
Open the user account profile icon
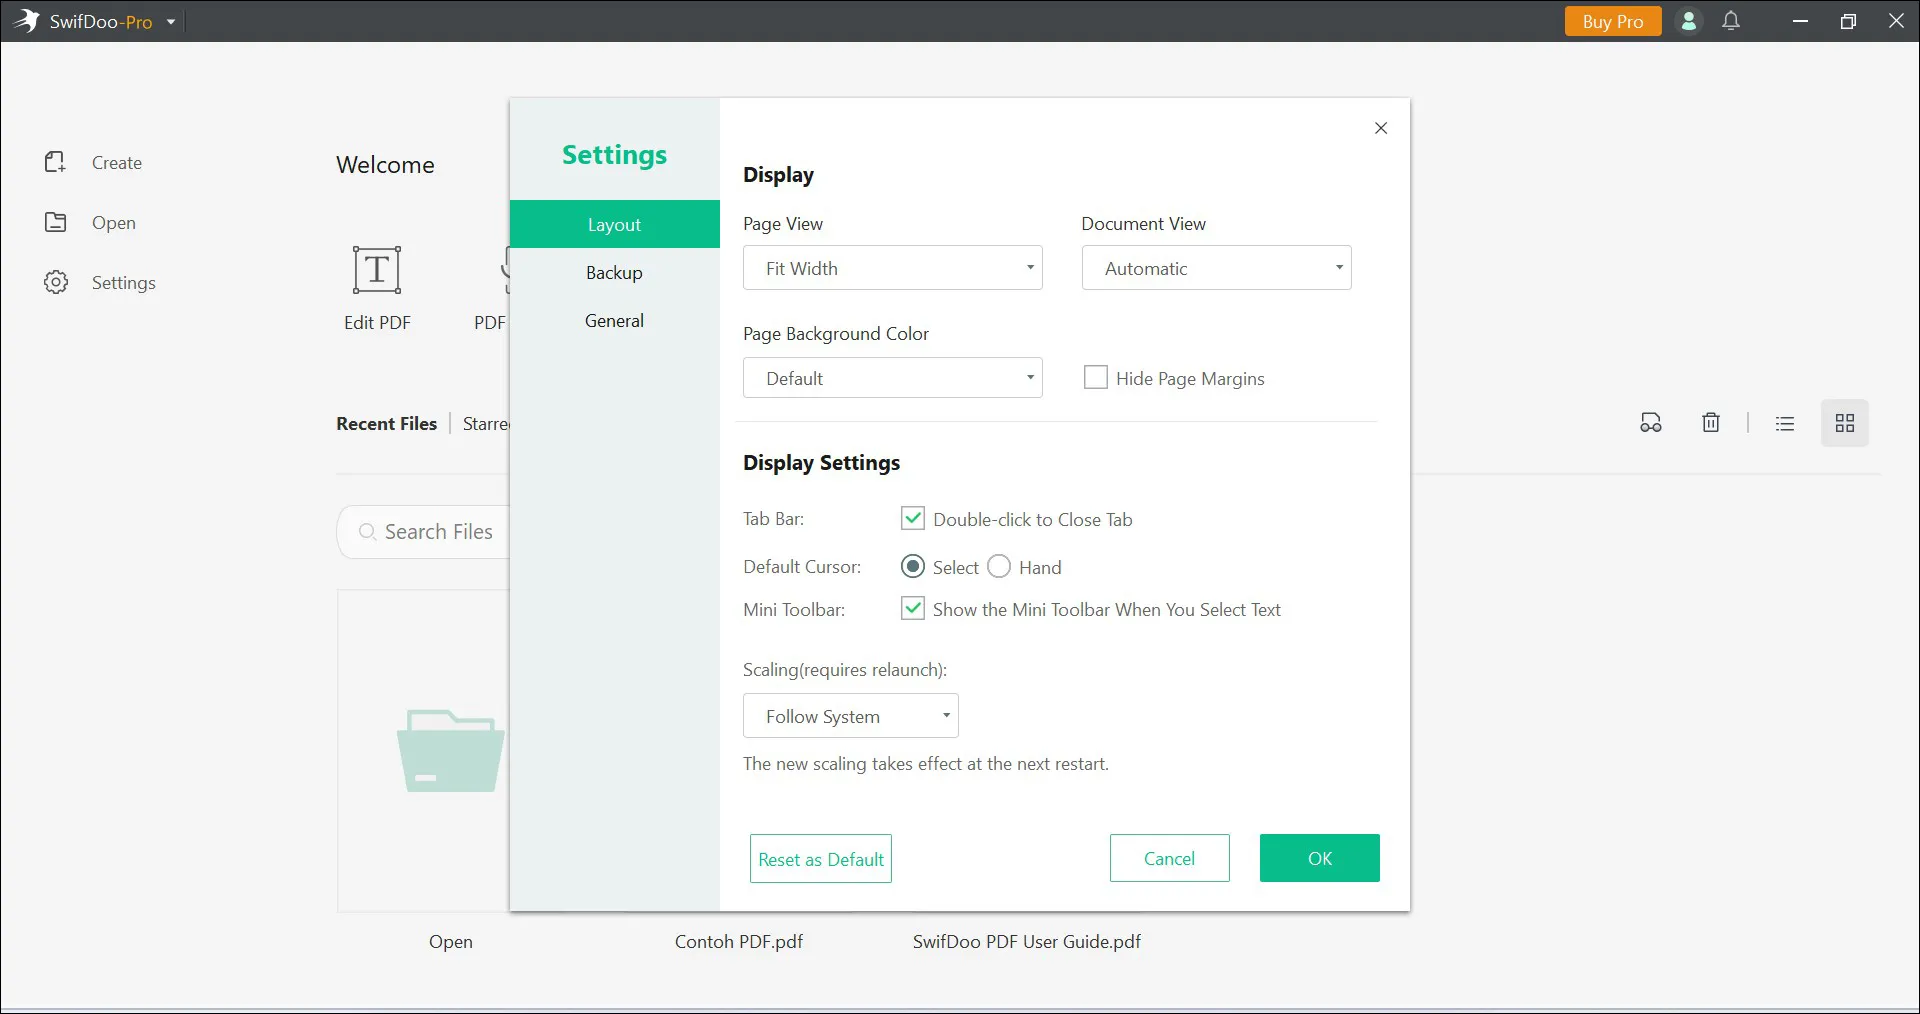[x=1688, y=21]
